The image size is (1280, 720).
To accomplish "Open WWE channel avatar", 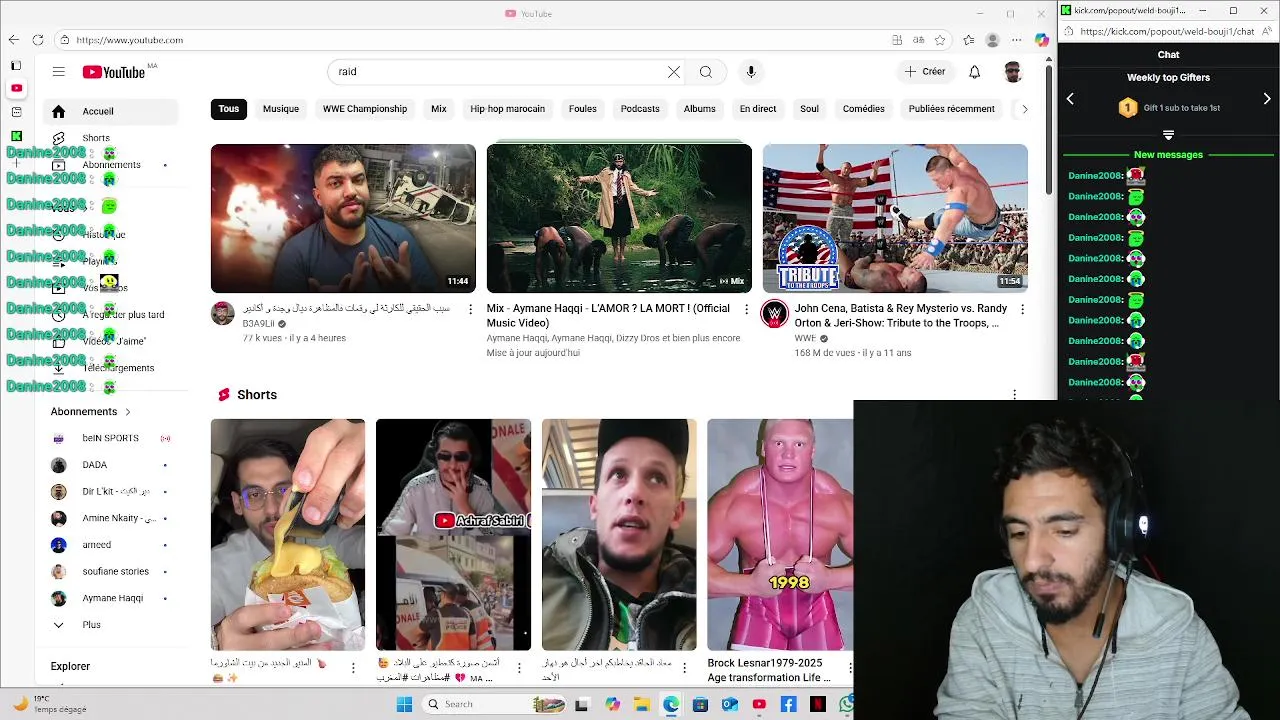I will pyautogui.click(x=774, y=313).
